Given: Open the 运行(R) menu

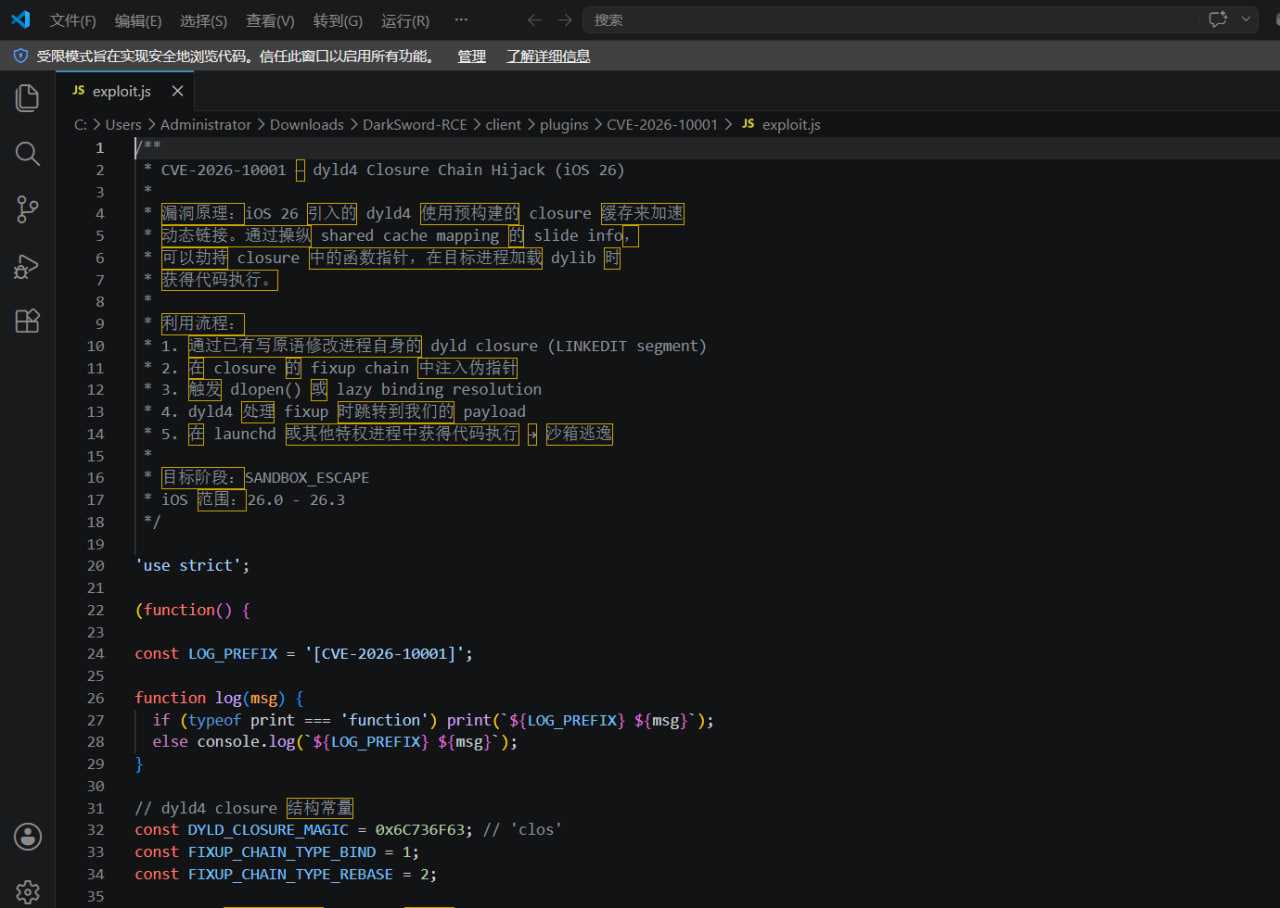Looking at the screenshot, I should click(x=406, y=20).
